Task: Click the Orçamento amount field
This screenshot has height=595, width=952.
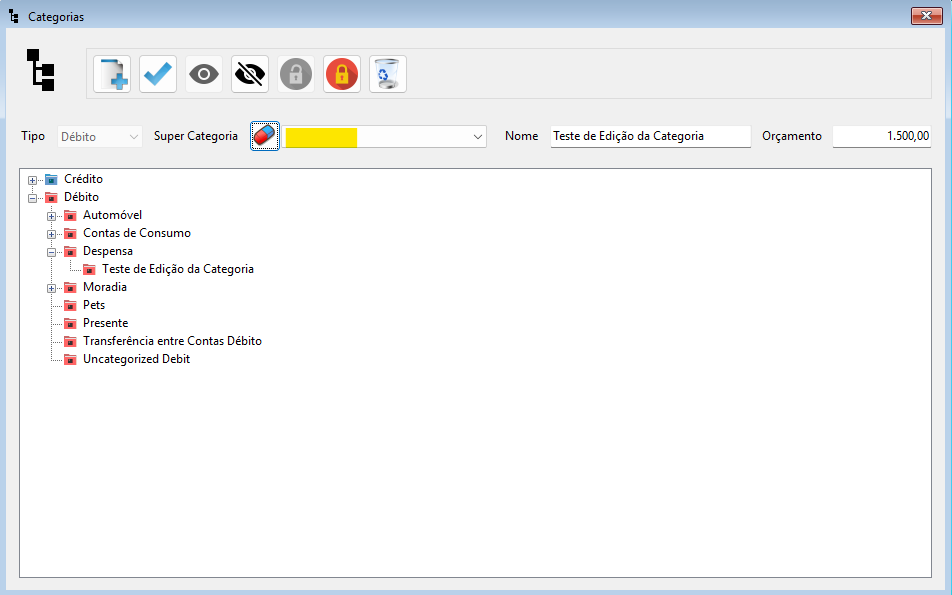Action: tap(882, 136)
